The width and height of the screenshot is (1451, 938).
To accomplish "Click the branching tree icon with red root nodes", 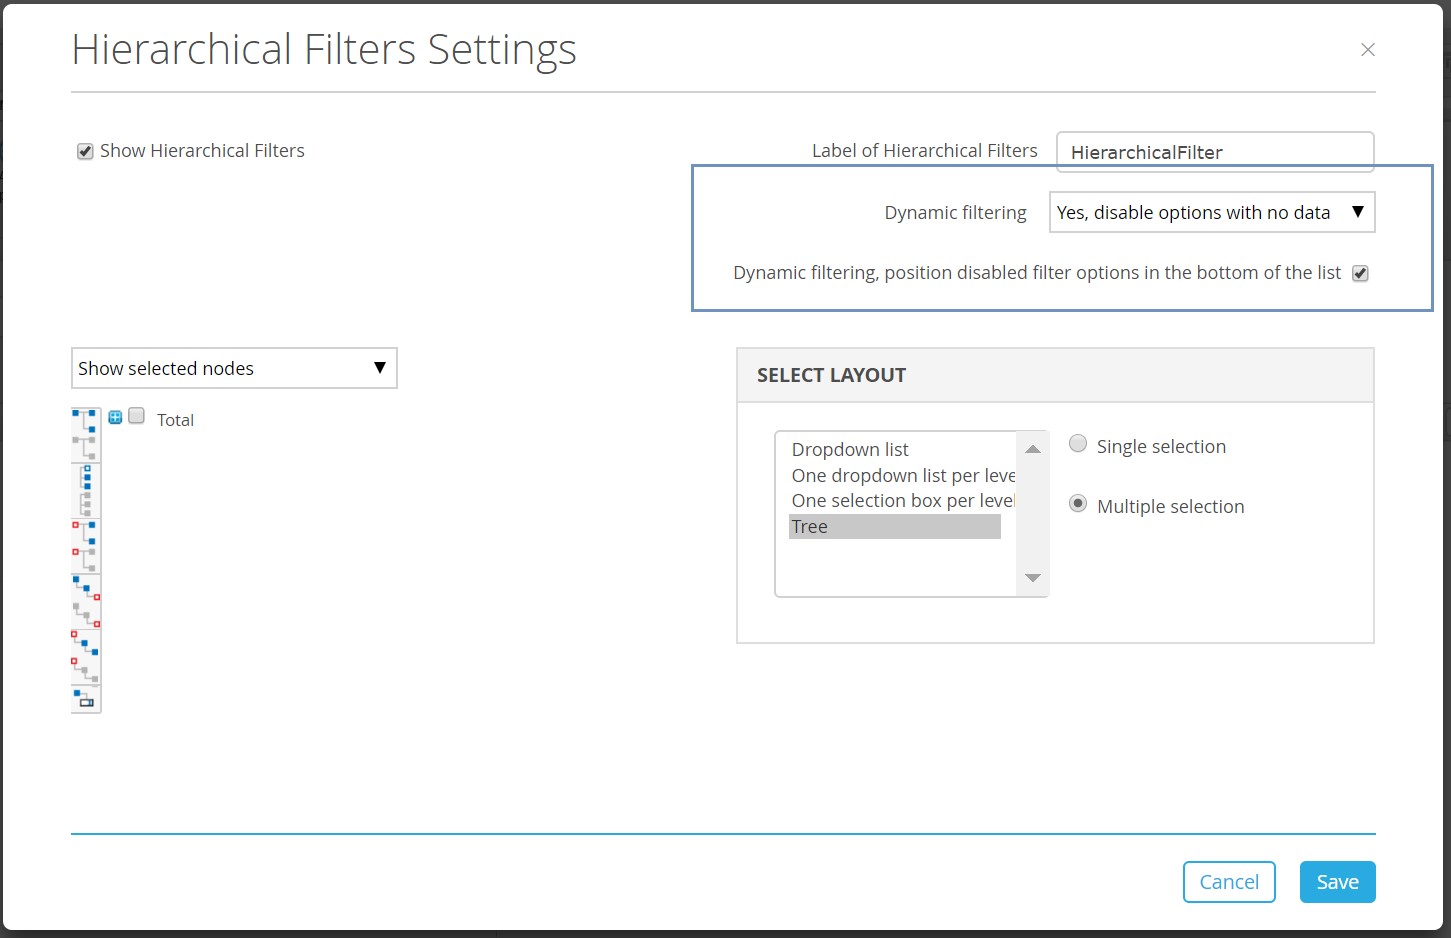I will coord(86,546).
